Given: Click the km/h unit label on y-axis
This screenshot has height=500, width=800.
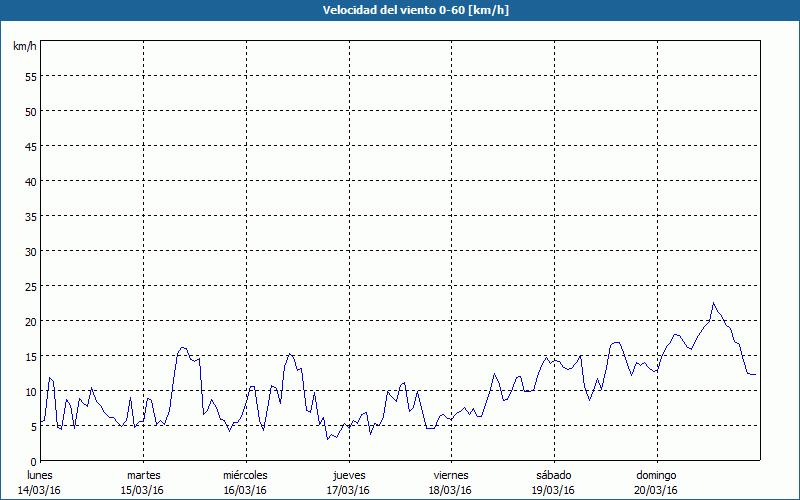Looking at the screenshot, I should point(24,47).
